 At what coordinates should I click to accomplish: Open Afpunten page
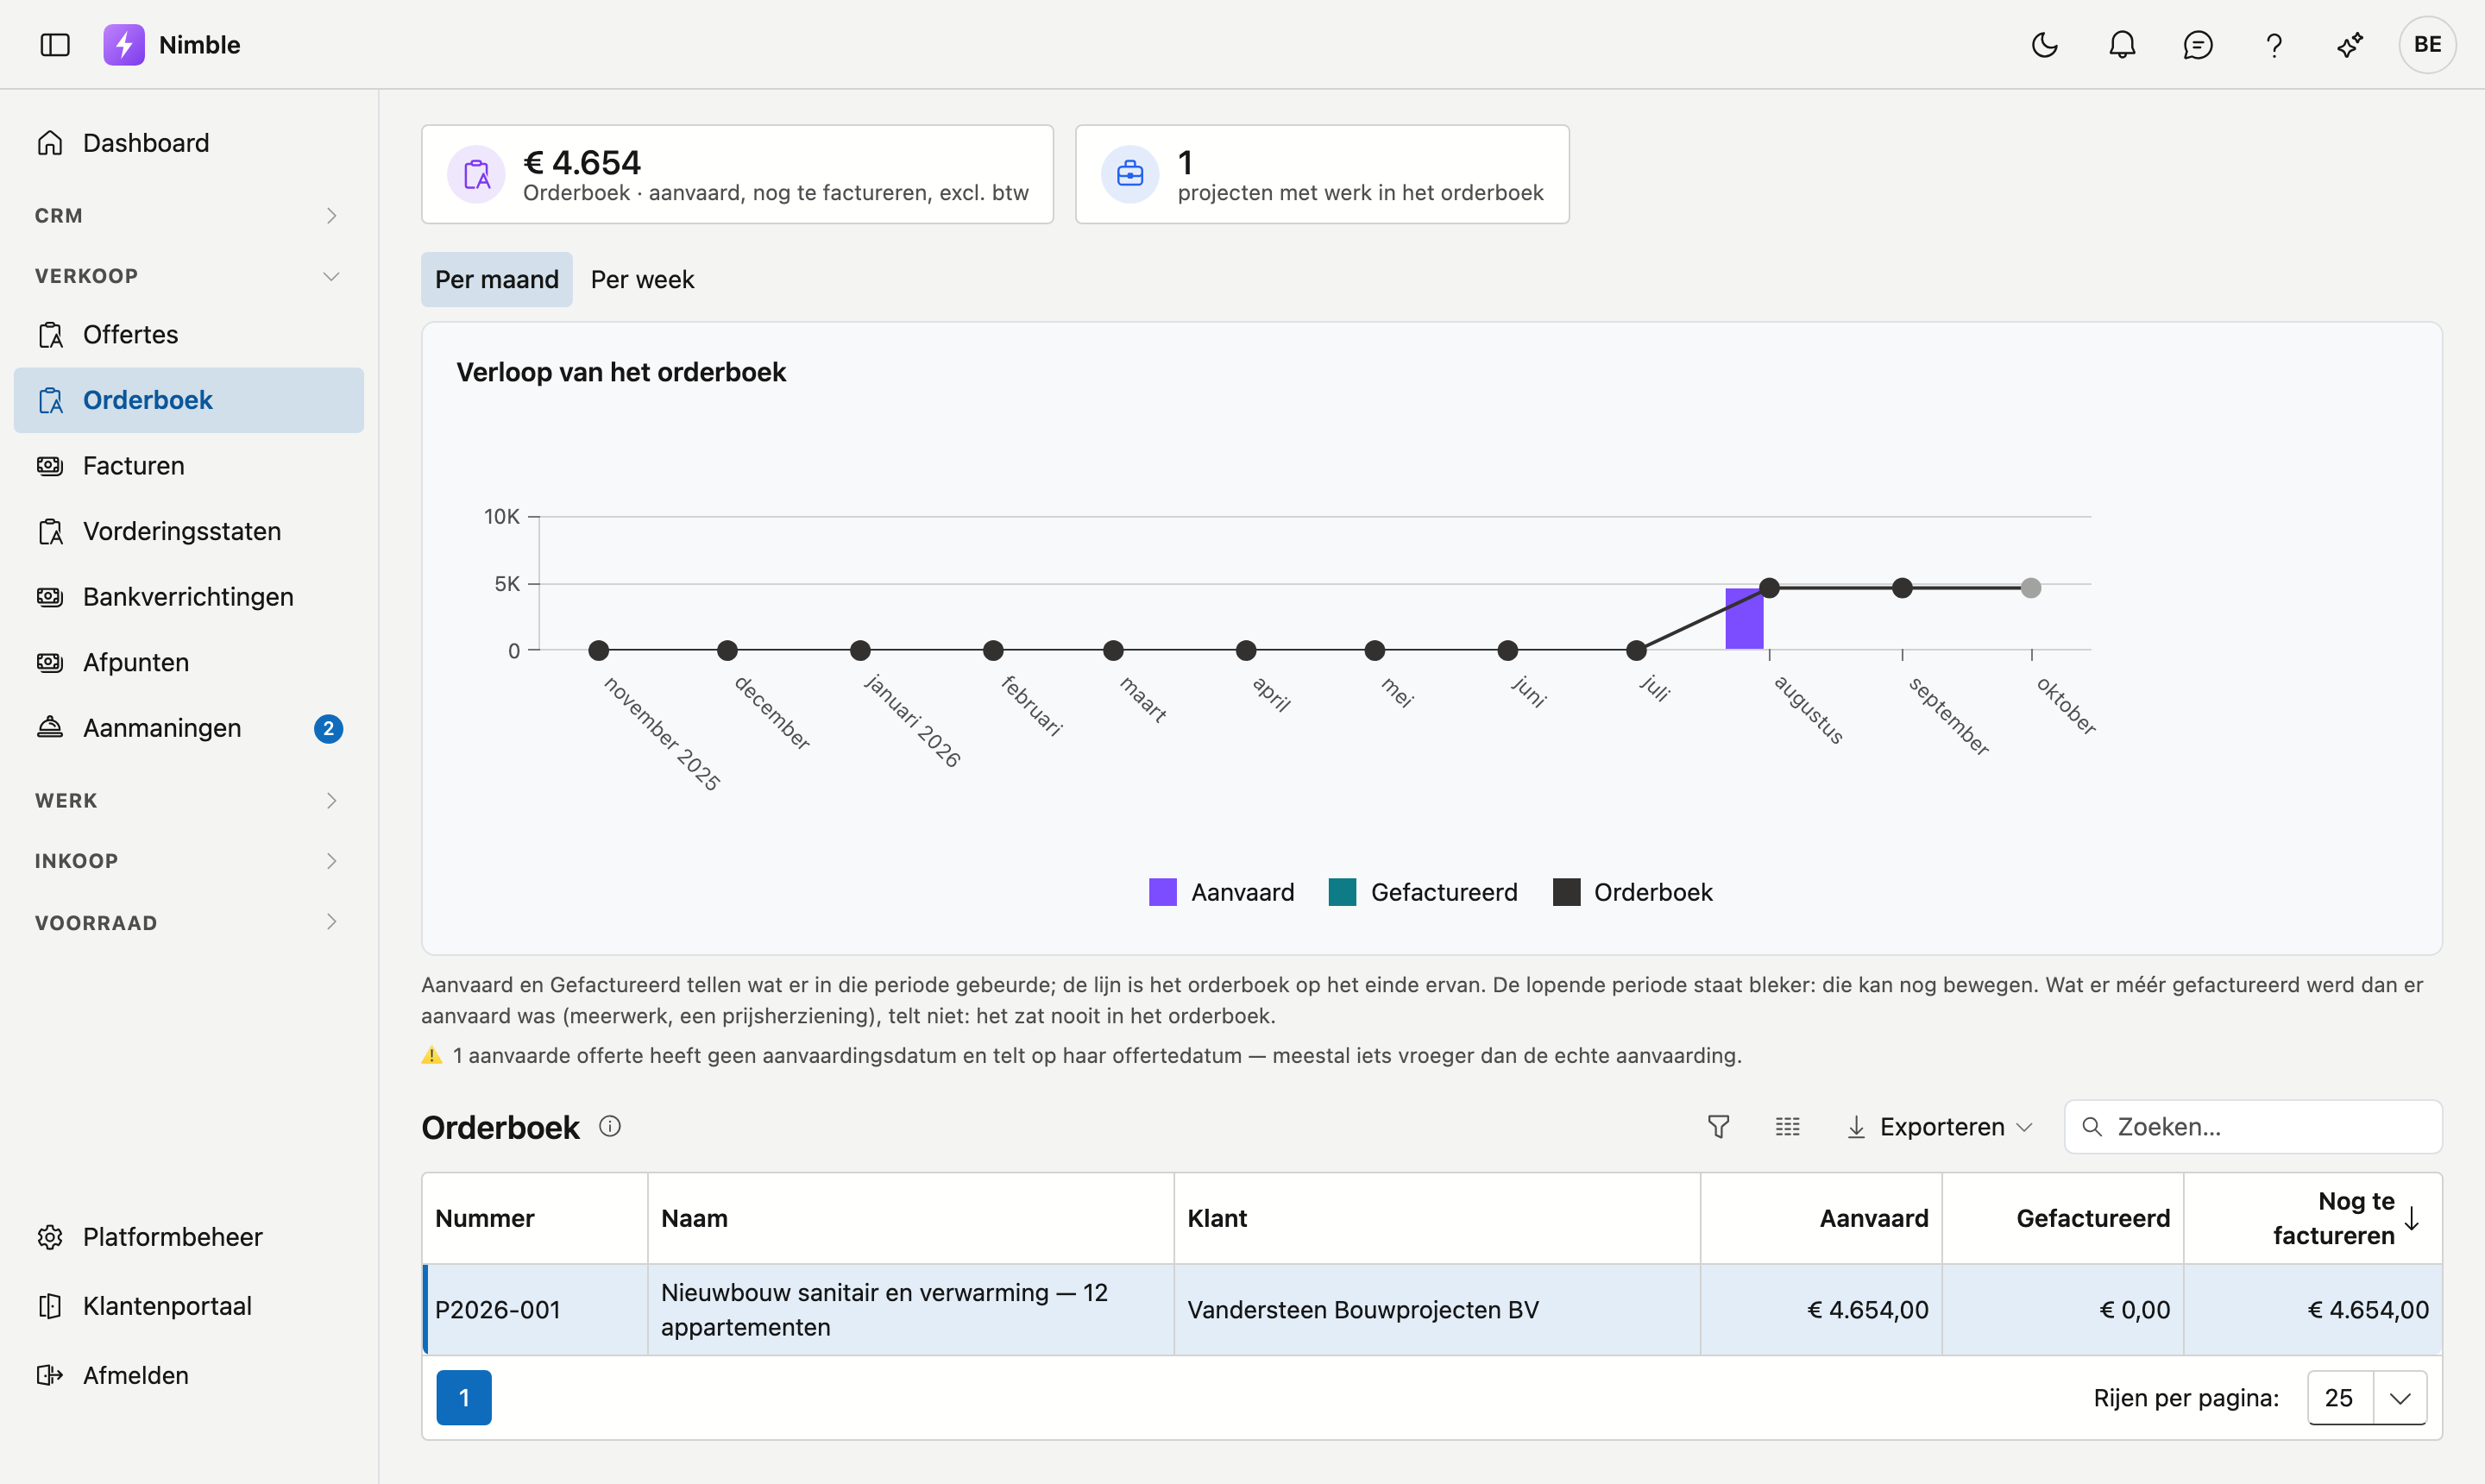pos(189,662)
